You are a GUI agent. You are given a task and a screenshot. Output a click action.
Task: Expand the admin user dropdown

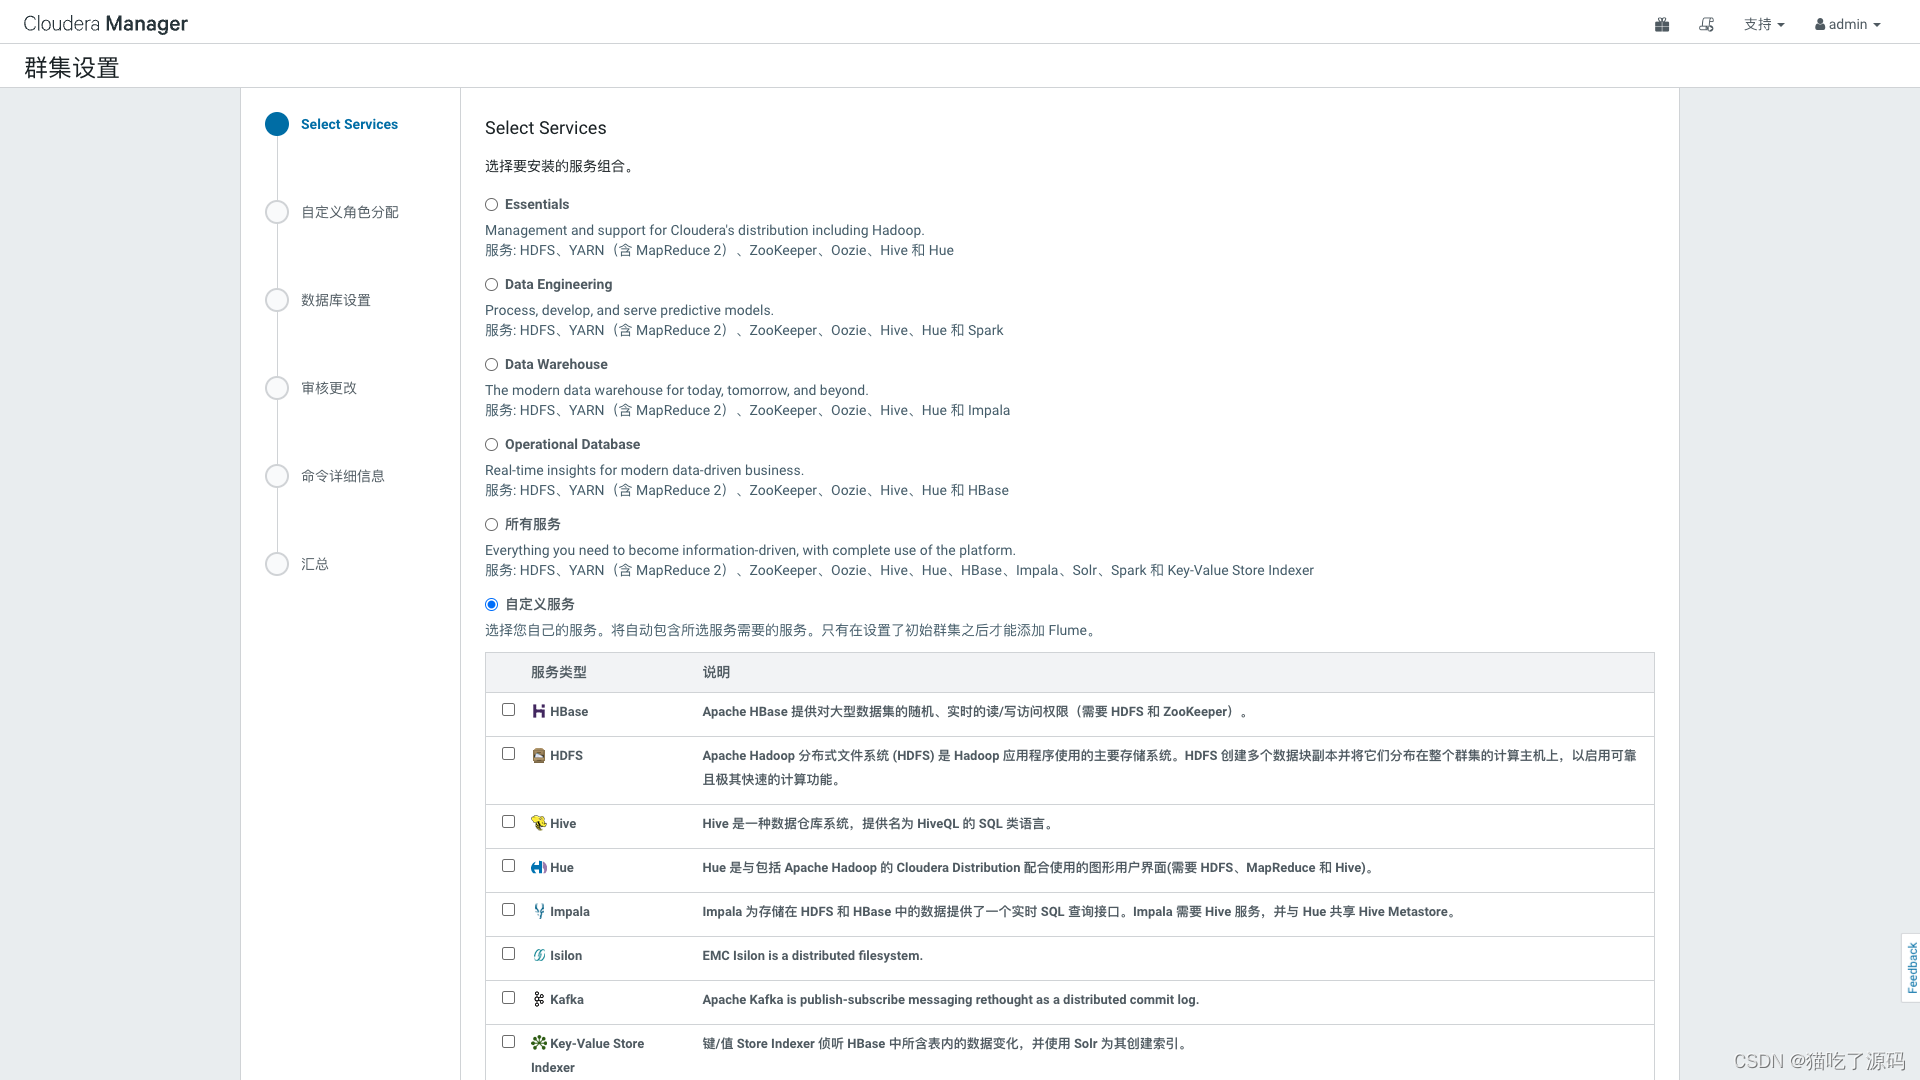coord(1847,24)
